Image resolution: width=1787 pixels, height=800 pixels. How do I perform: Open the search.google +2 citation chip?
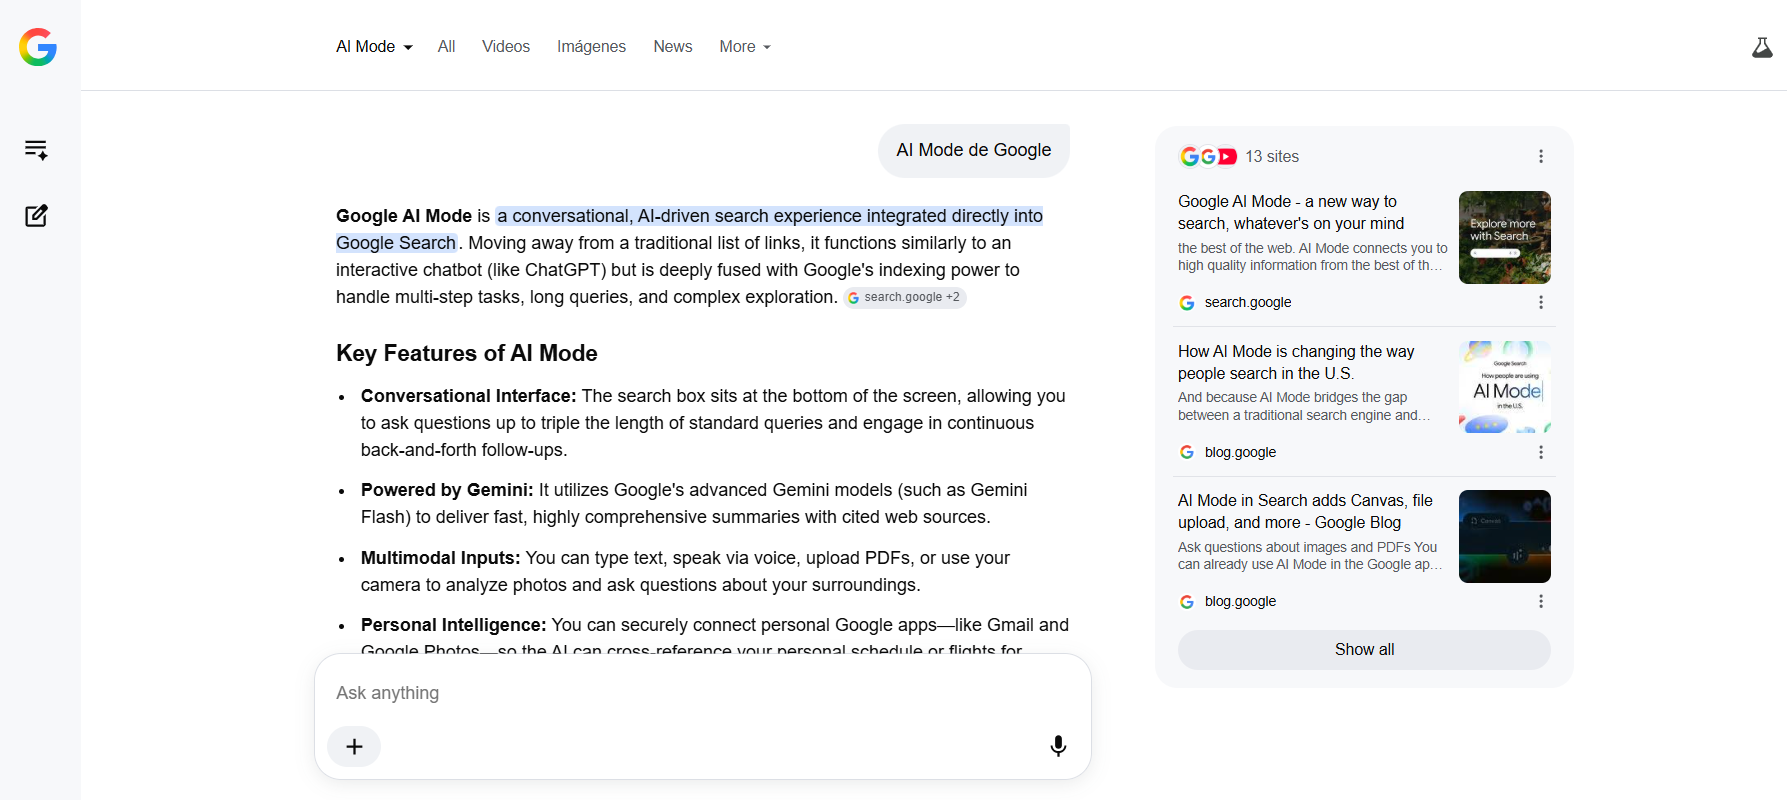tap(904, 297)
